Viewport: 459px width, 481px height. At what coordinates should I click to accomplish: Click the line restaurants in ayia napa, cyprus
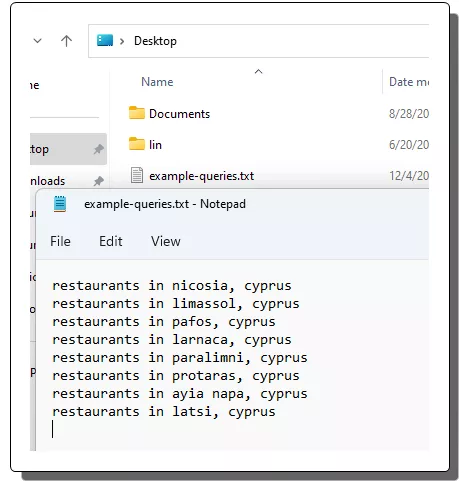[x=180, y=394]
